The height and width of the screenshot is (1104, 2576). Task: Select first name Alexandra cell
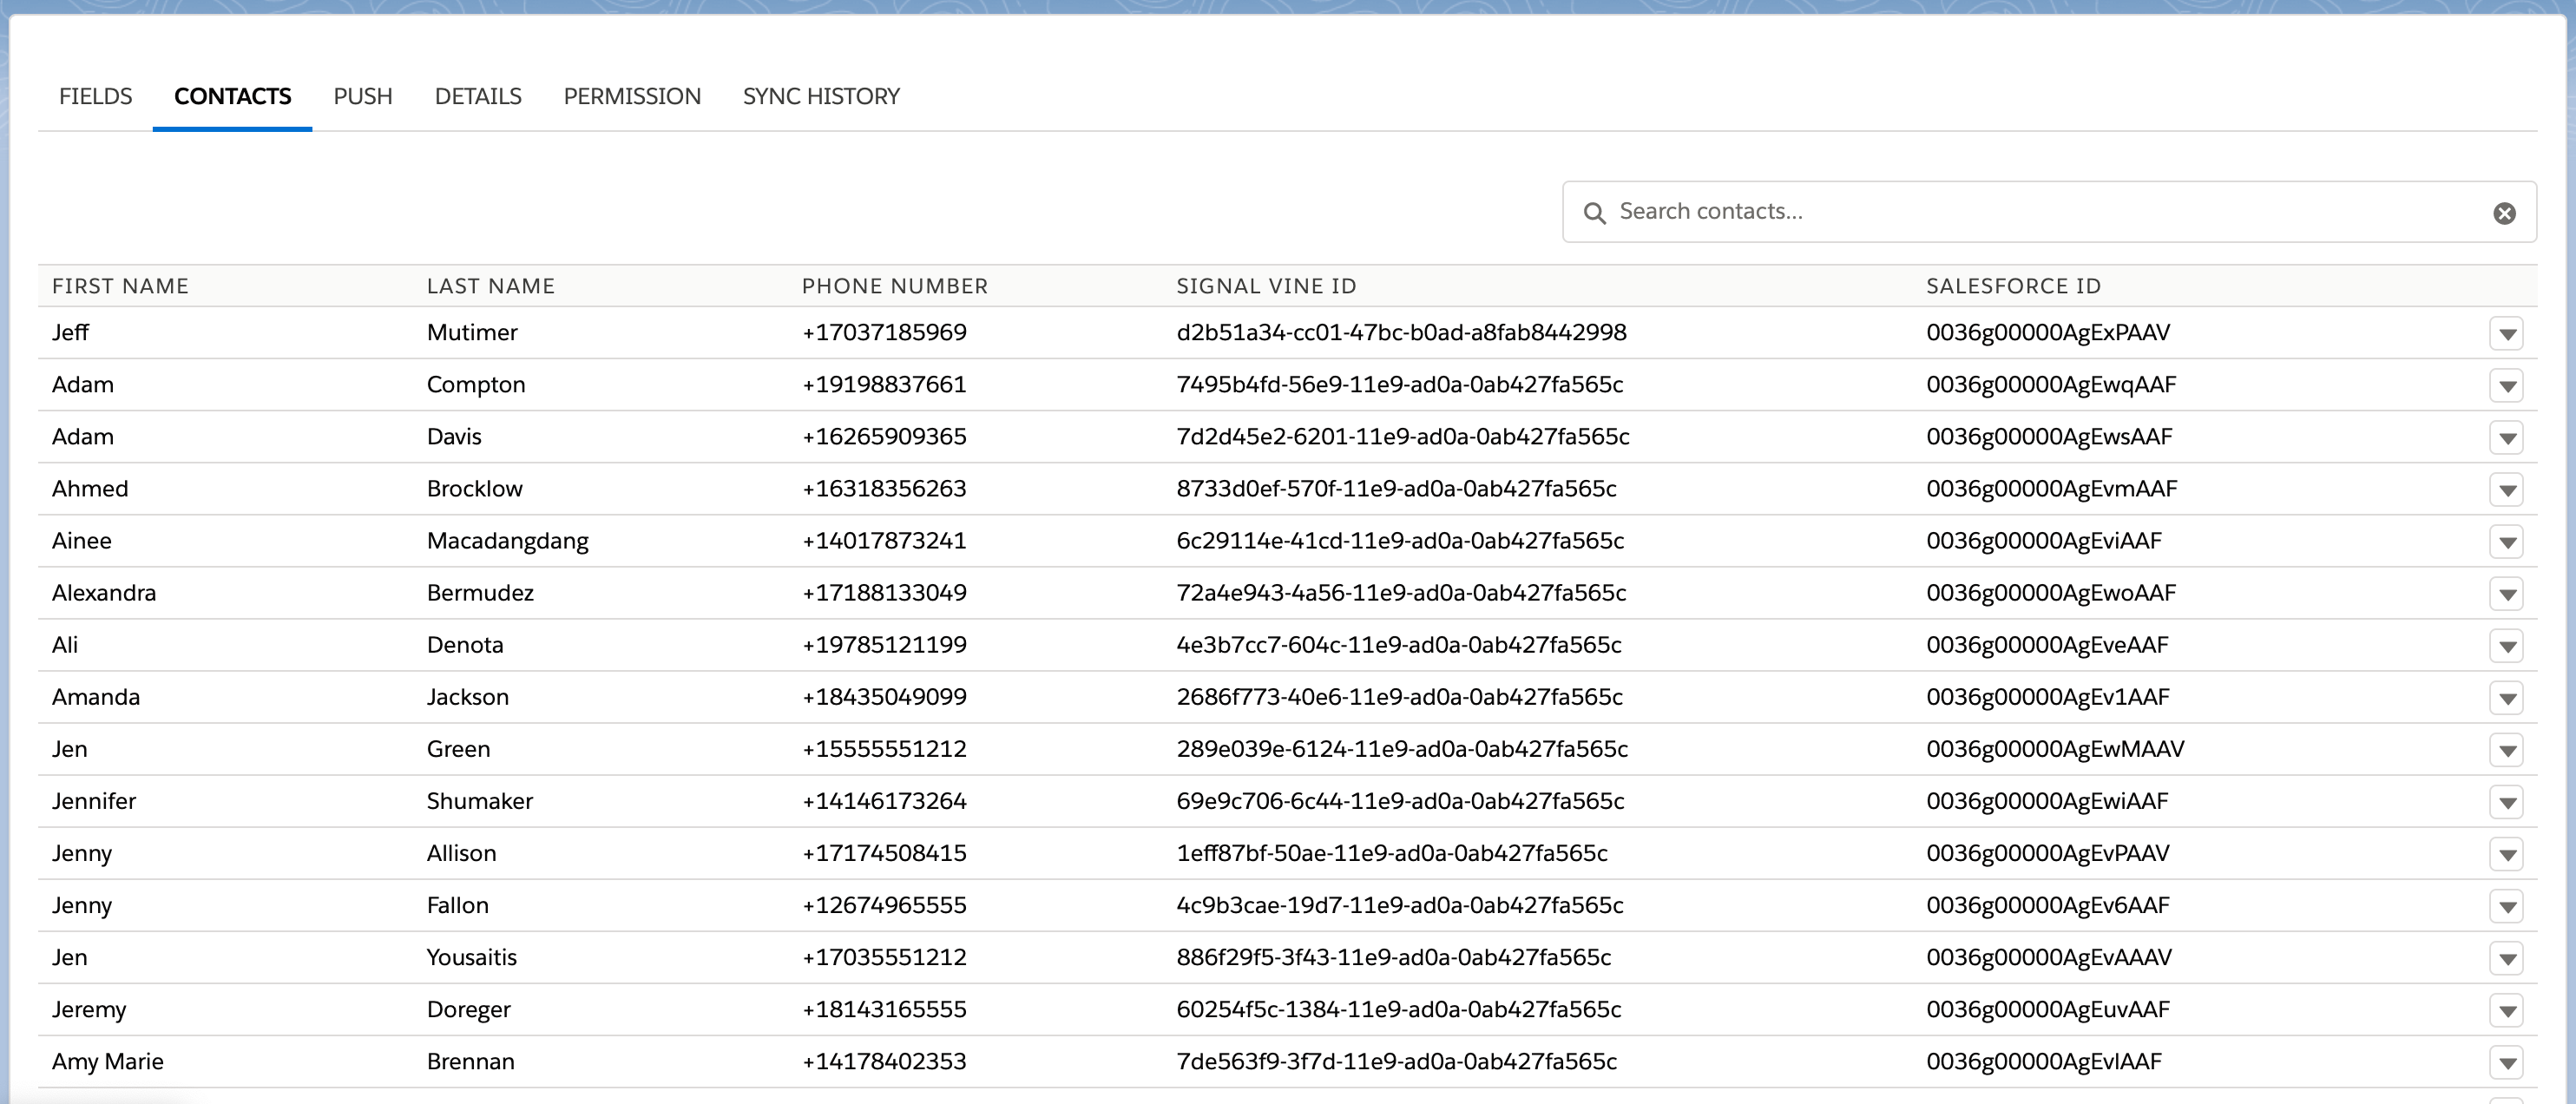click(x=104, y=592)
